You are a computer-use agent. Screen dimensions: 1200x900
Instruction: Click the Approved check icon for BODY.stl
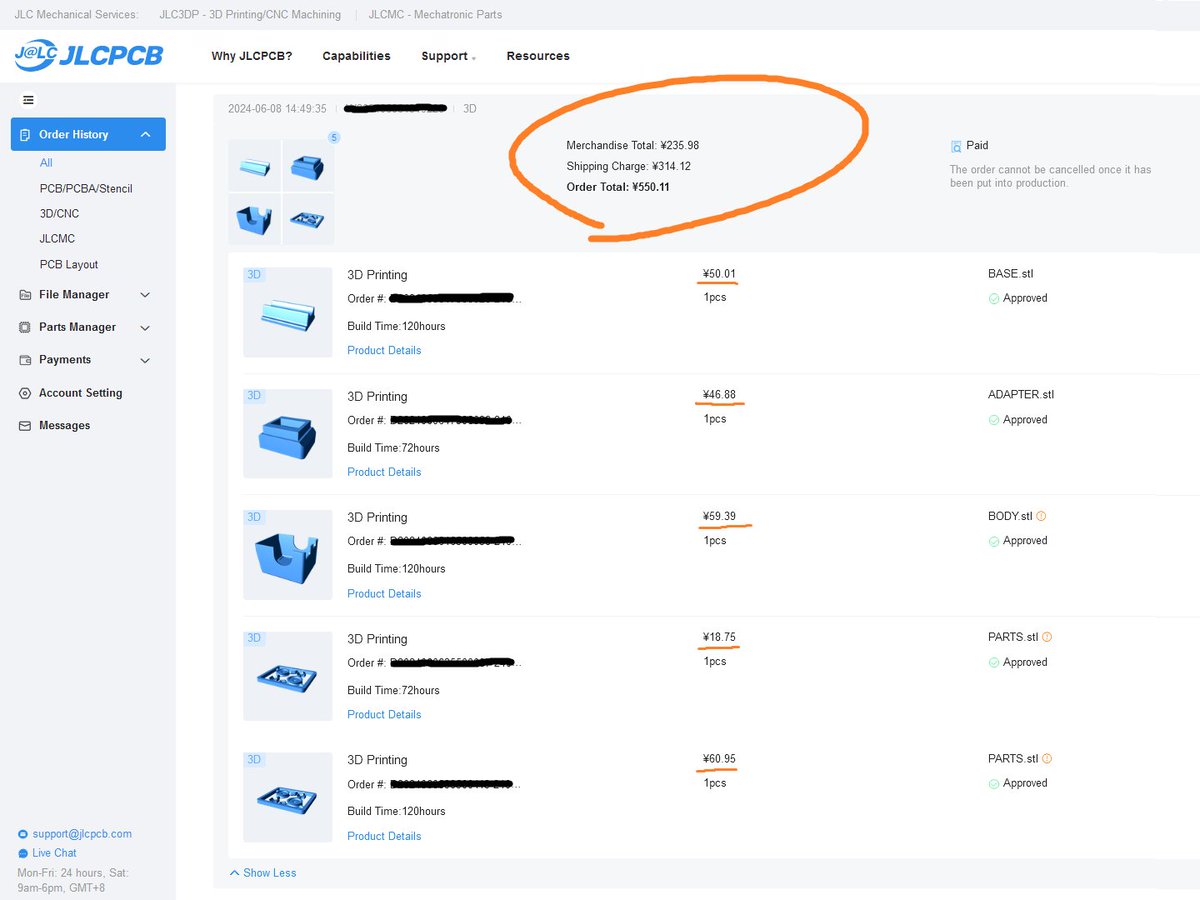(994, 541)
